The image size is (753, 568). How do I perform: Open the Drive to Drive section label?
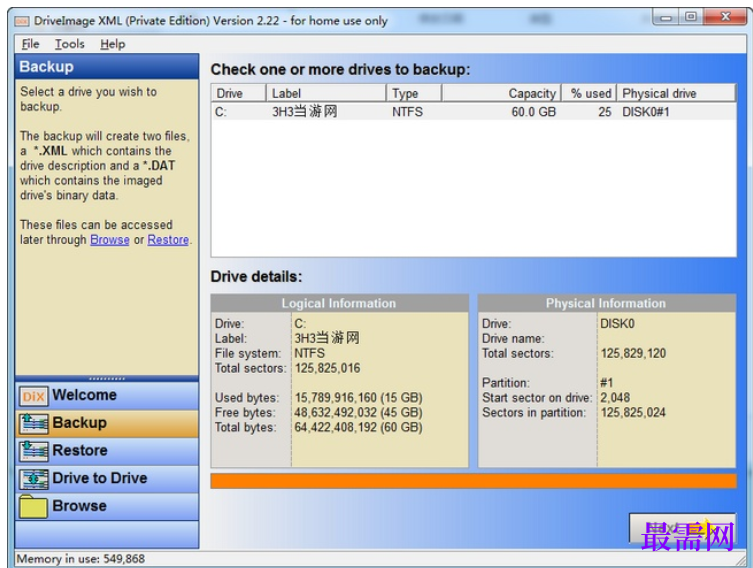click(x=100, y=478)
